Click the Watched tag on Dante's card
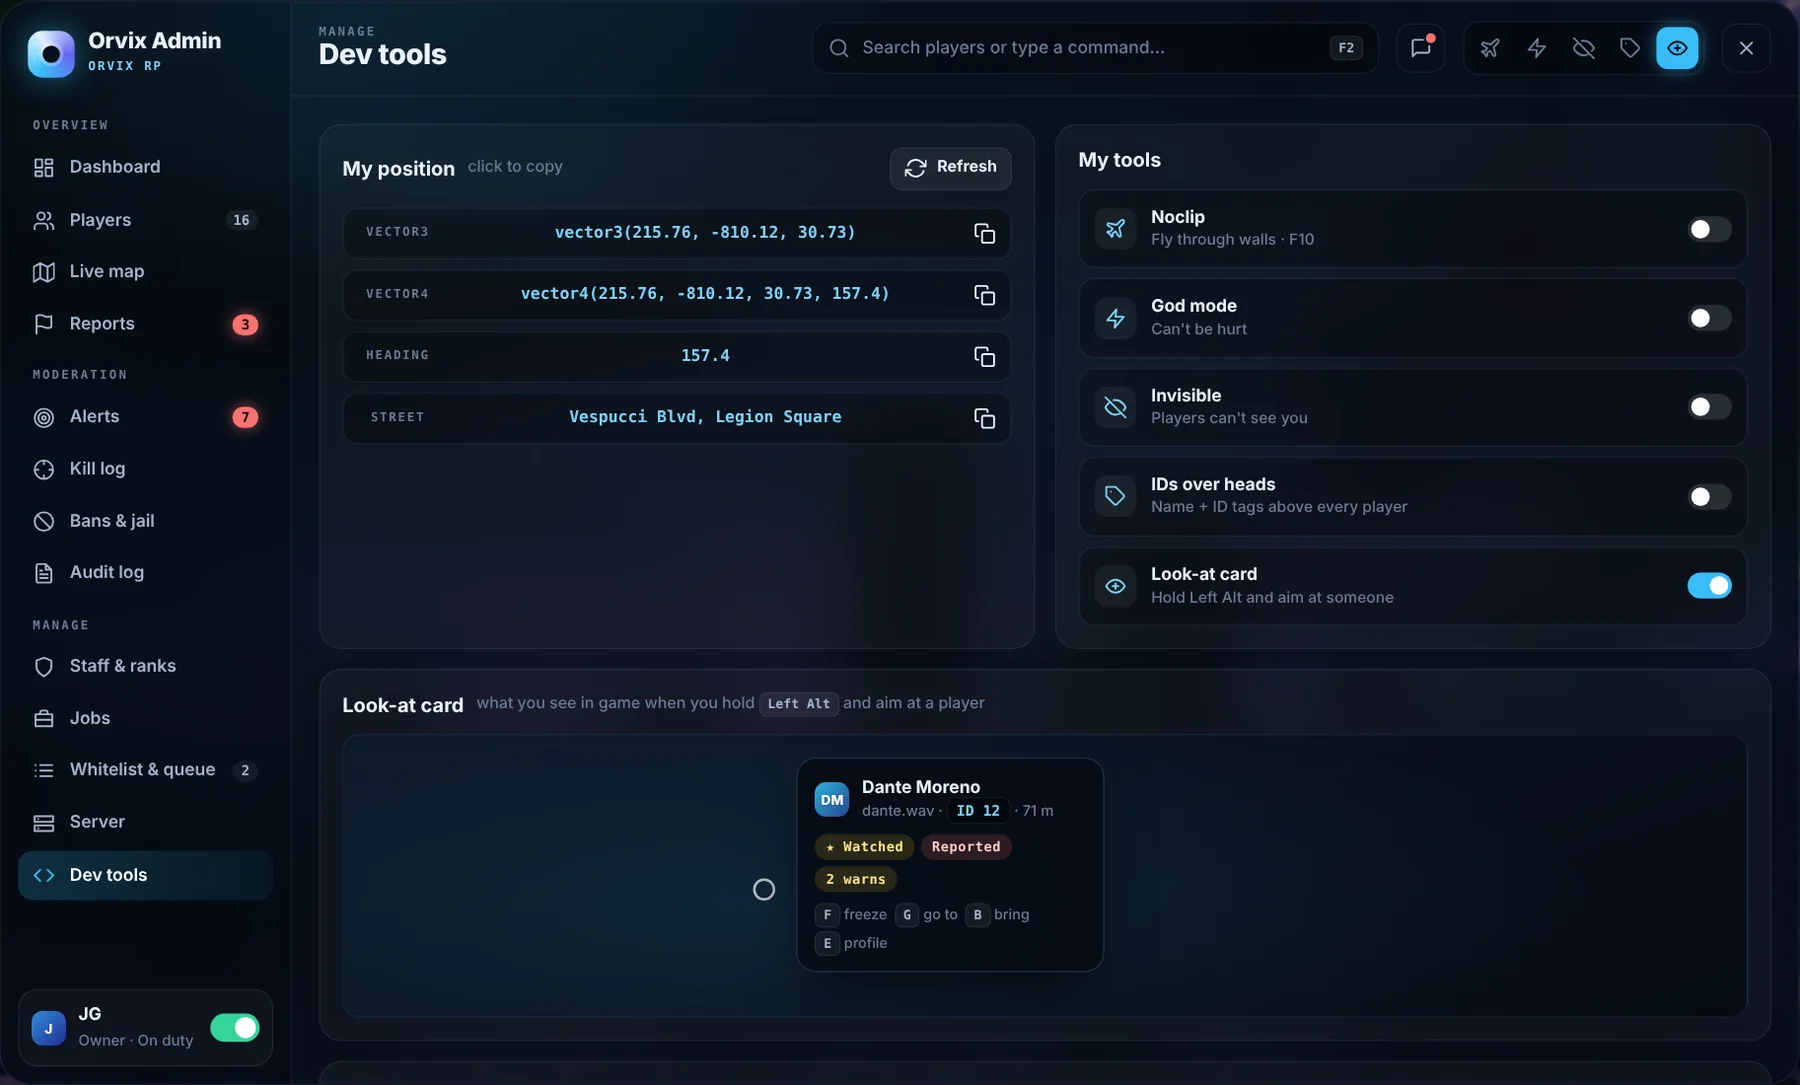The height and width of the screenshot is (1085, 1800). pos(864,847)
